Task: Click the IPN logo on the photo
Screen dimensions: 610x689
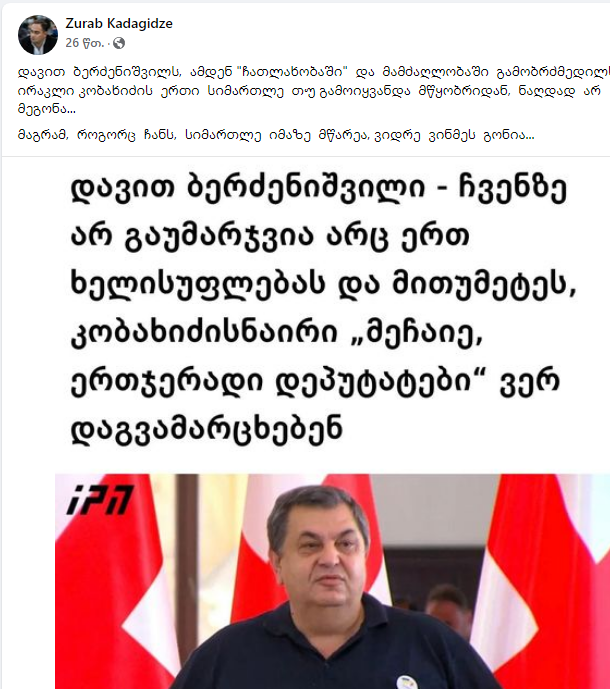Action: (x=100, y=499)
